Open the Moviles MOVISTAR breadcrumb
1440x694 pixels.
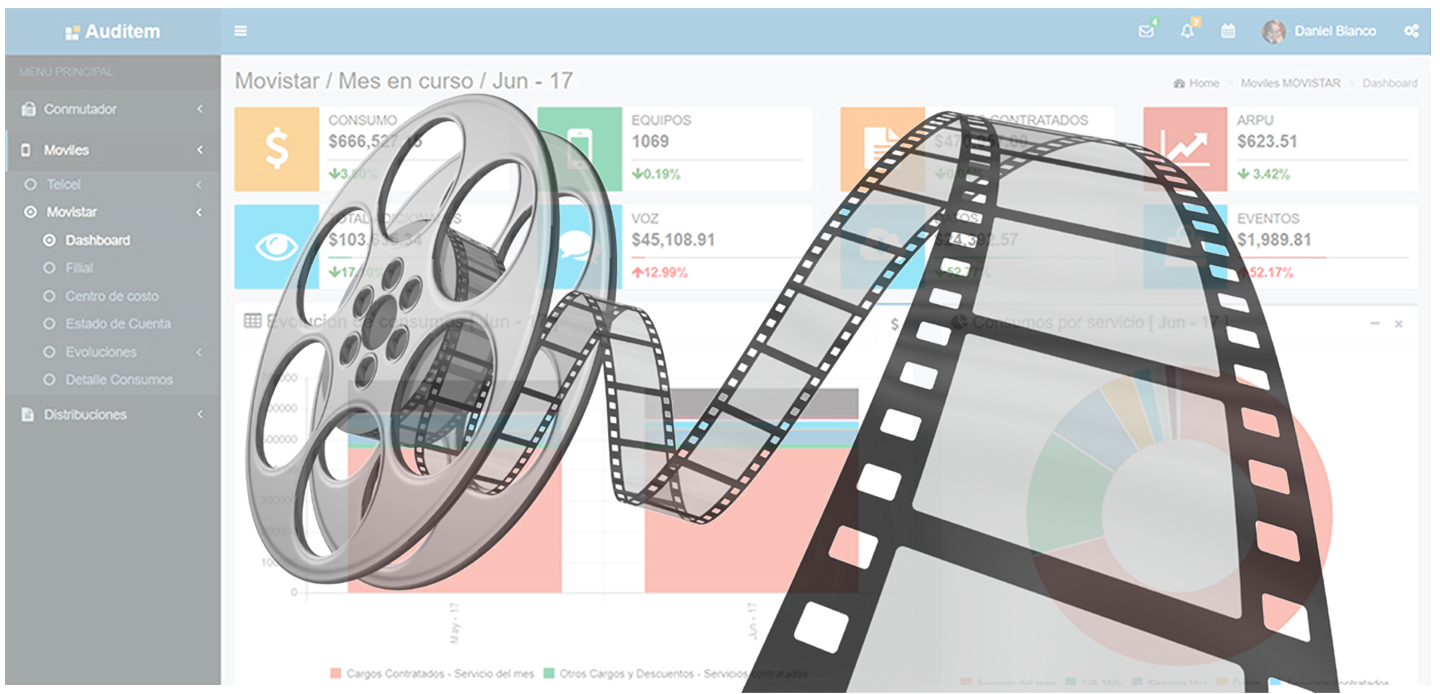click(1290, 83)
